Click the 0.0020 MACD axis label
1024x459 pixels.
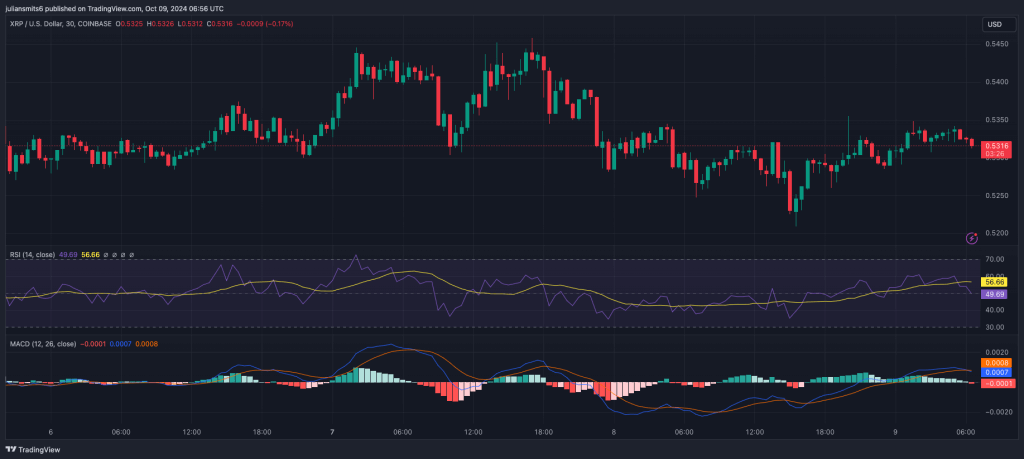(x=996, y=352)
